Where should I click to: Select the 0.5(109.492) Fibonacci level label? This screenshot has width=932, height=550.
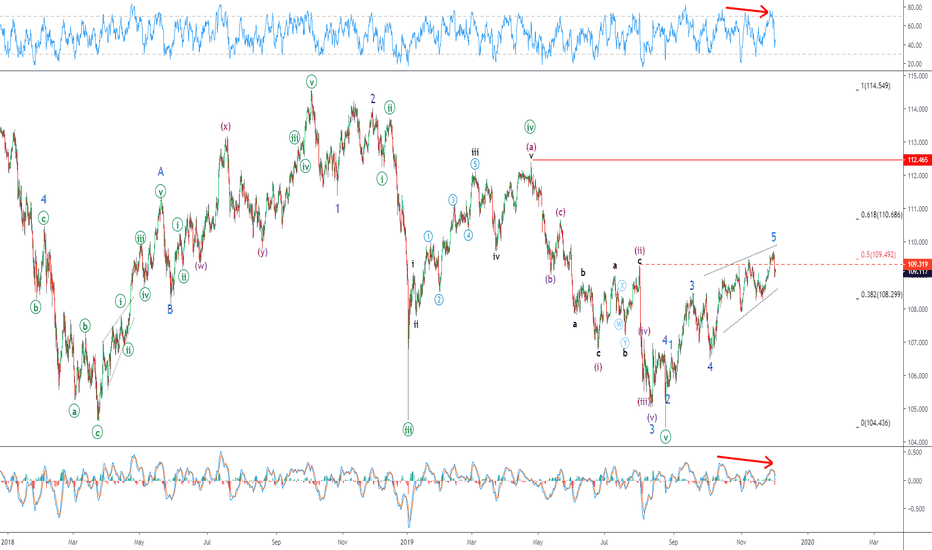pyautogui.click(x=880, y=254)
